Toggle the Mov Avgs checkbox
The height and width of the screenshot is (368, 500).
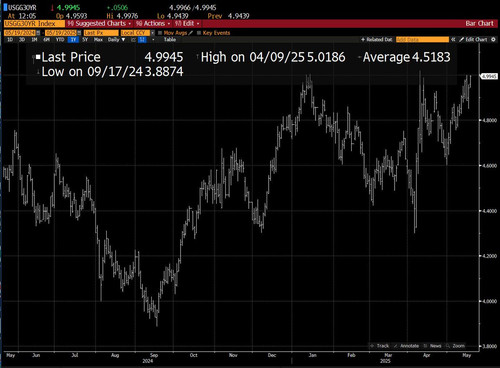click(160, 33)
